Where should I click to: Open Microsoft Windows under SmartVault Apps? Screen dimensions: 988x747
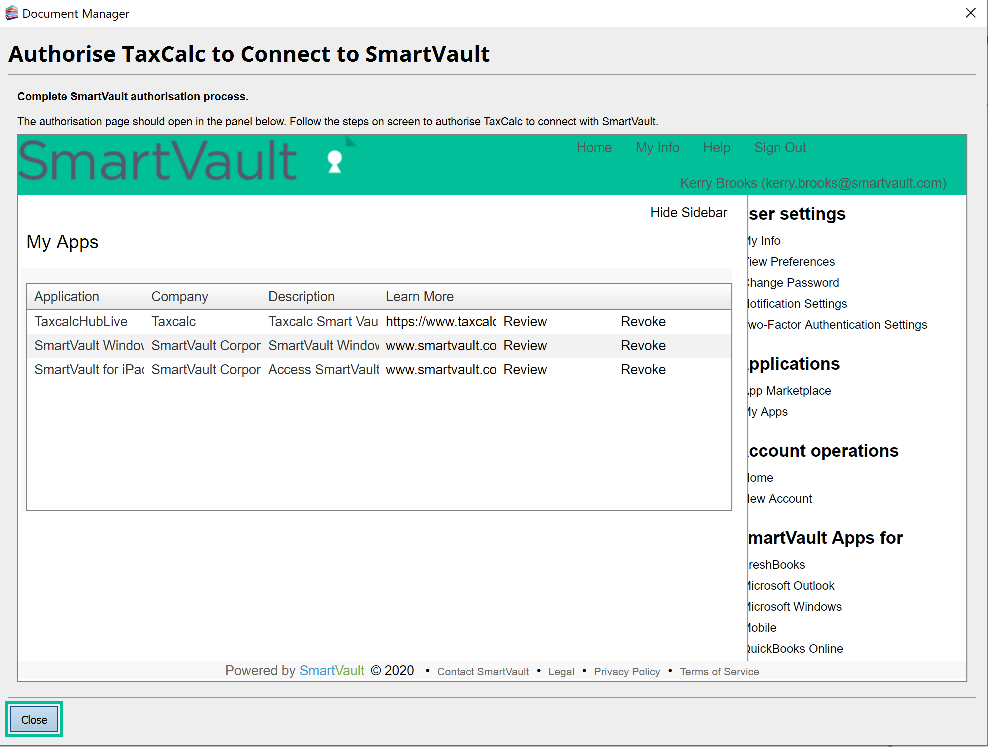click(794, 607)
